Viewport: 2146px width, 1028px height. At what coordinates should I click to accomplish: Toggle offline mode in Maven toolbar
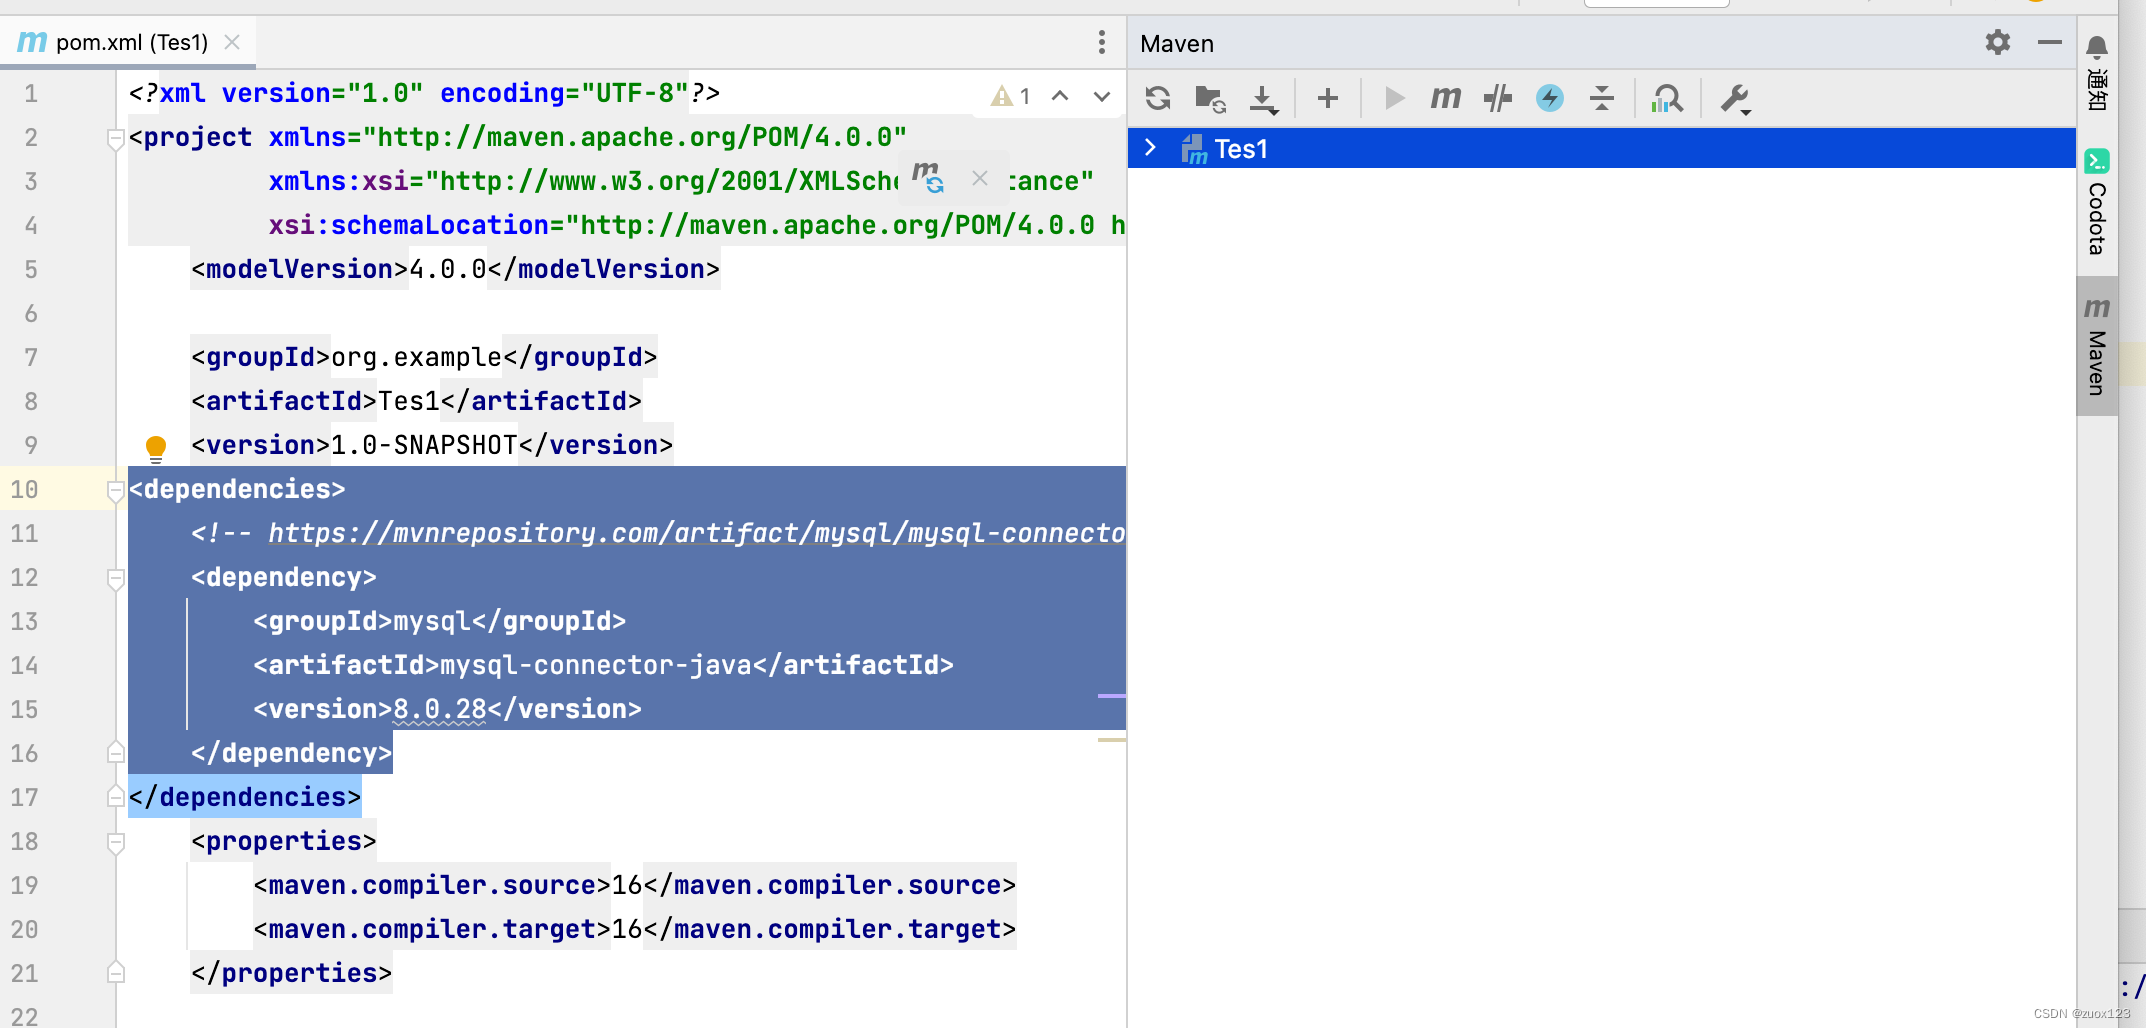[1498, 98]
